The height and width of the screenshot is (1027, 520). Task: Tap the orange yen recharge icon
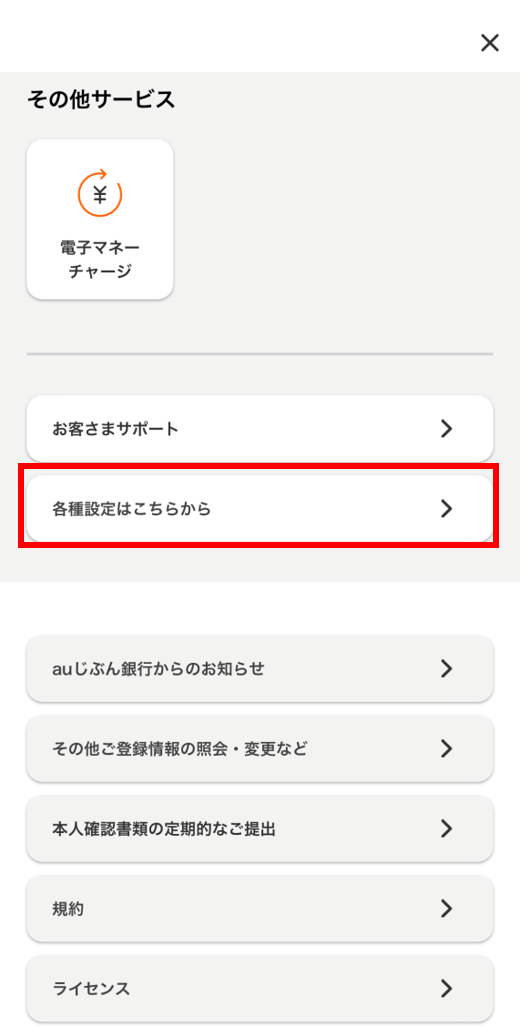[100, 193]
